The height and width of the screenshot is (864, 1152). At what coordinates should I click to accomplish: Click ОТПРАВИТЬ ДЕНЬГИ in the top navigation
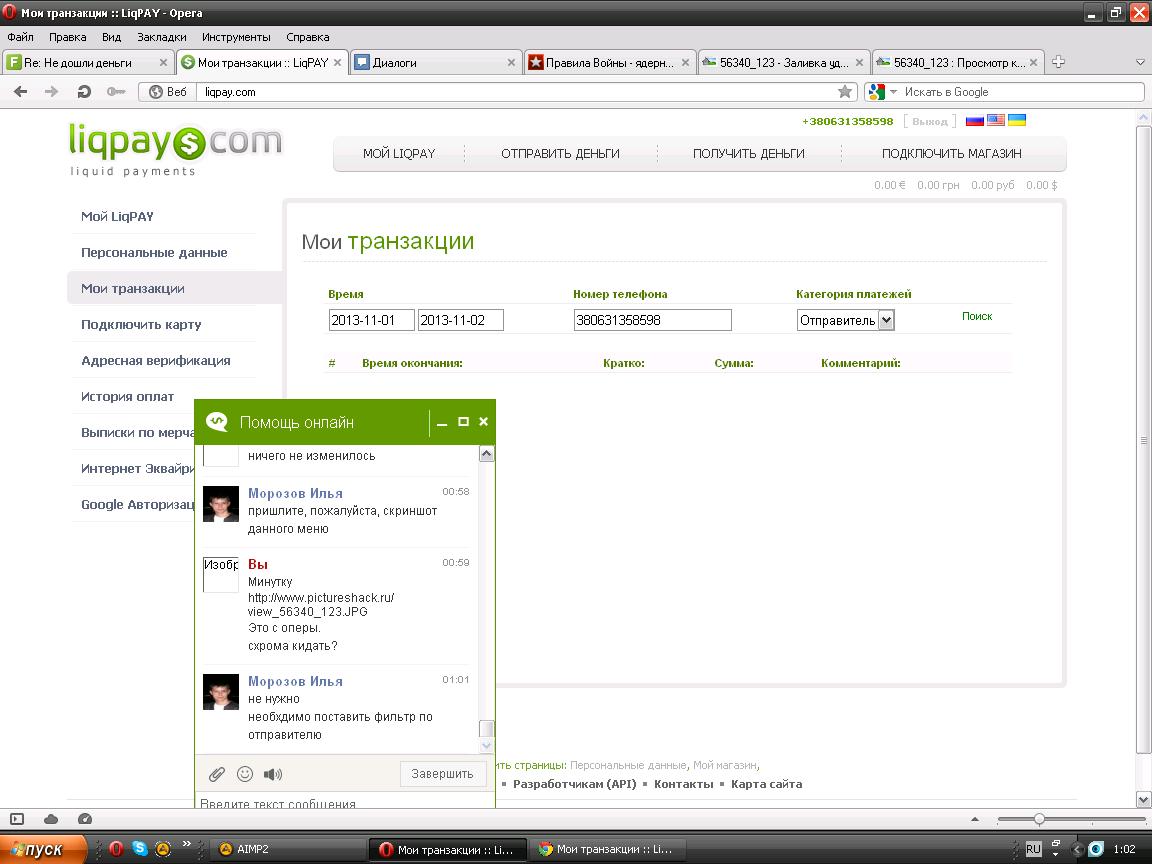561,154
